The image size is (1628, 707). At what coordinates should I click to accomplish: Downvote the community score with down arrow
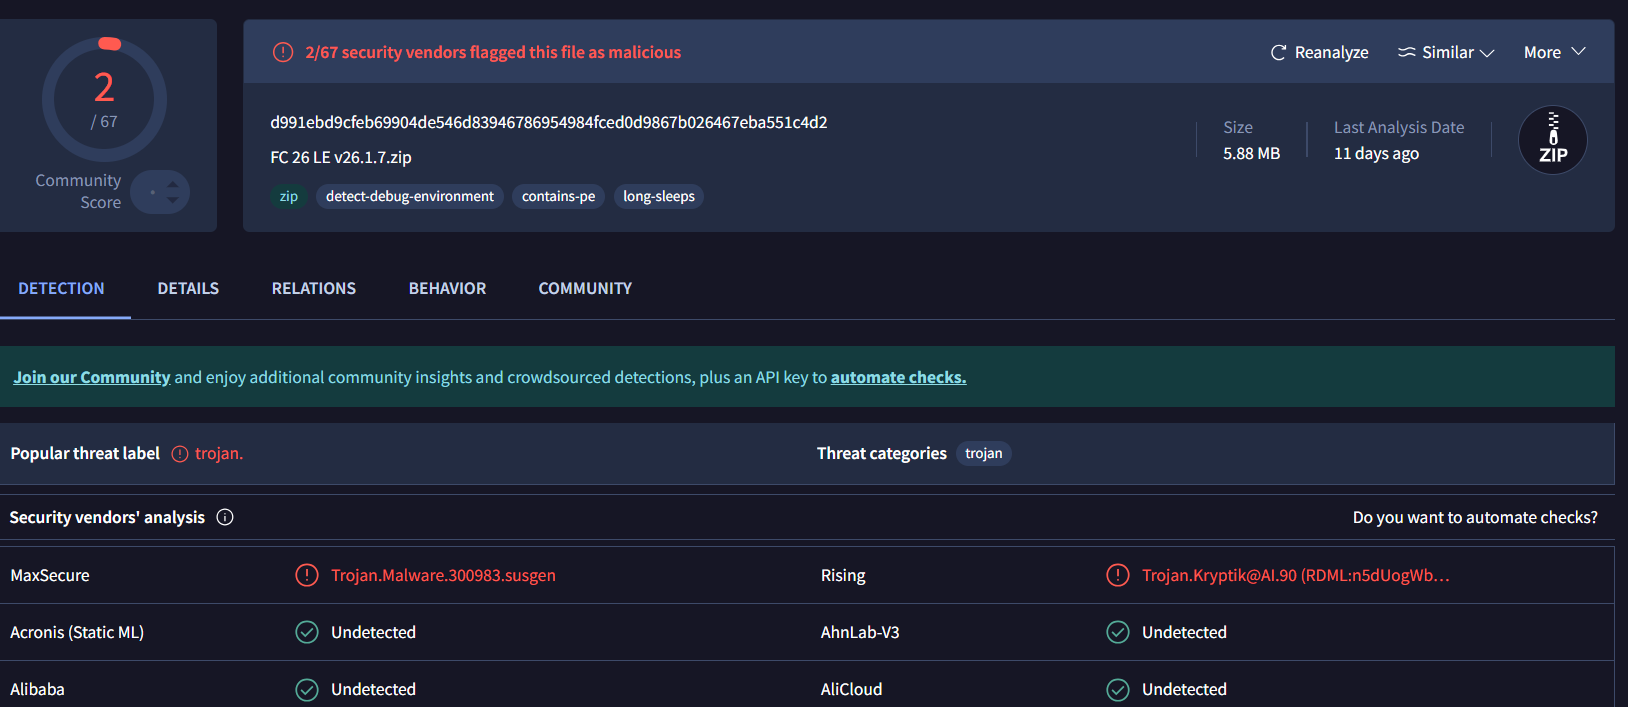click(x=173, y=200)
